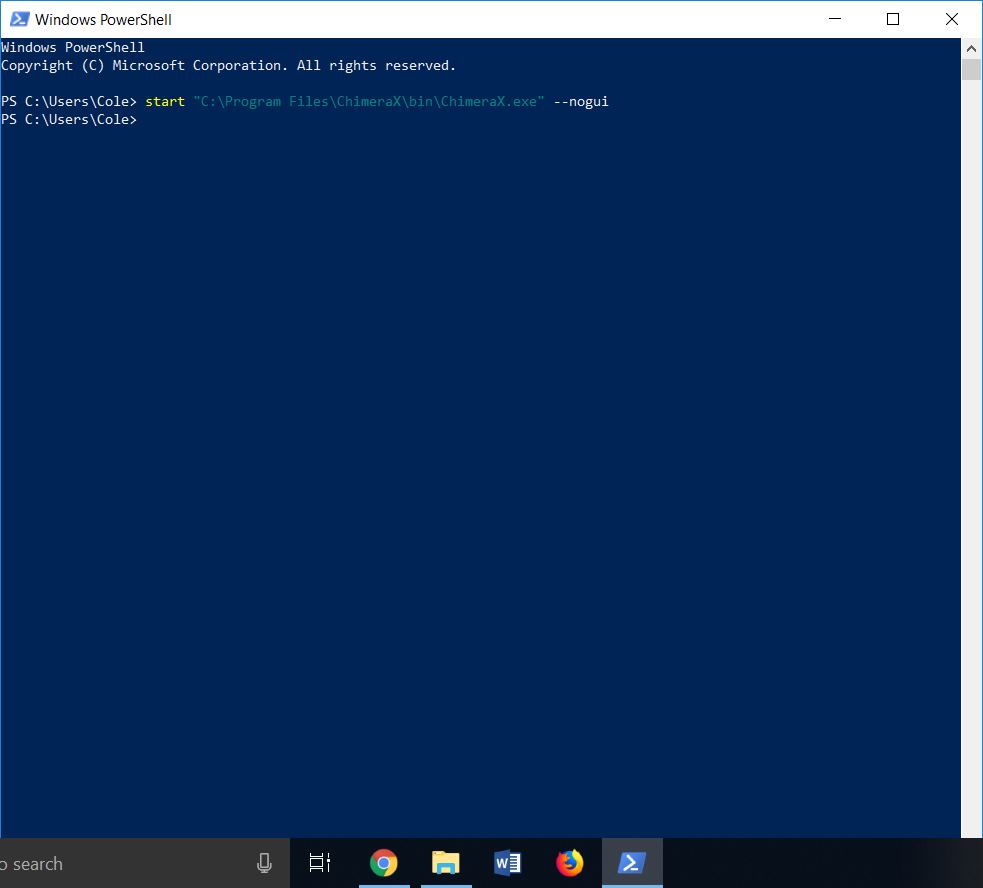Launch Google Chrome from the taskbar
The height and width of the screenshot is (888, 983).
383,863
